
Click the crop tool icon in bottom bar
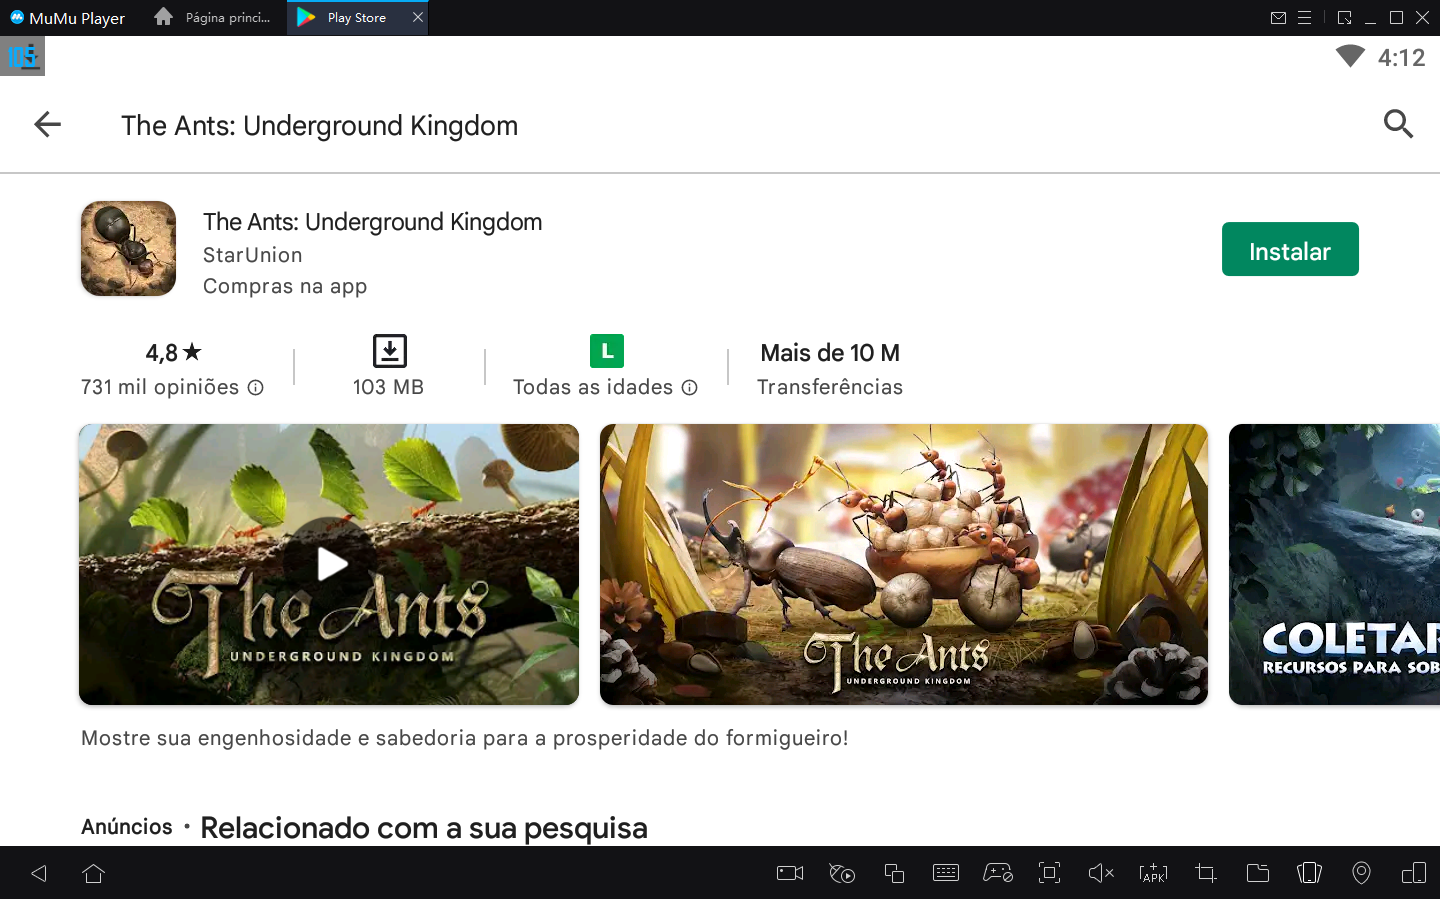(x=1206, y=873)
